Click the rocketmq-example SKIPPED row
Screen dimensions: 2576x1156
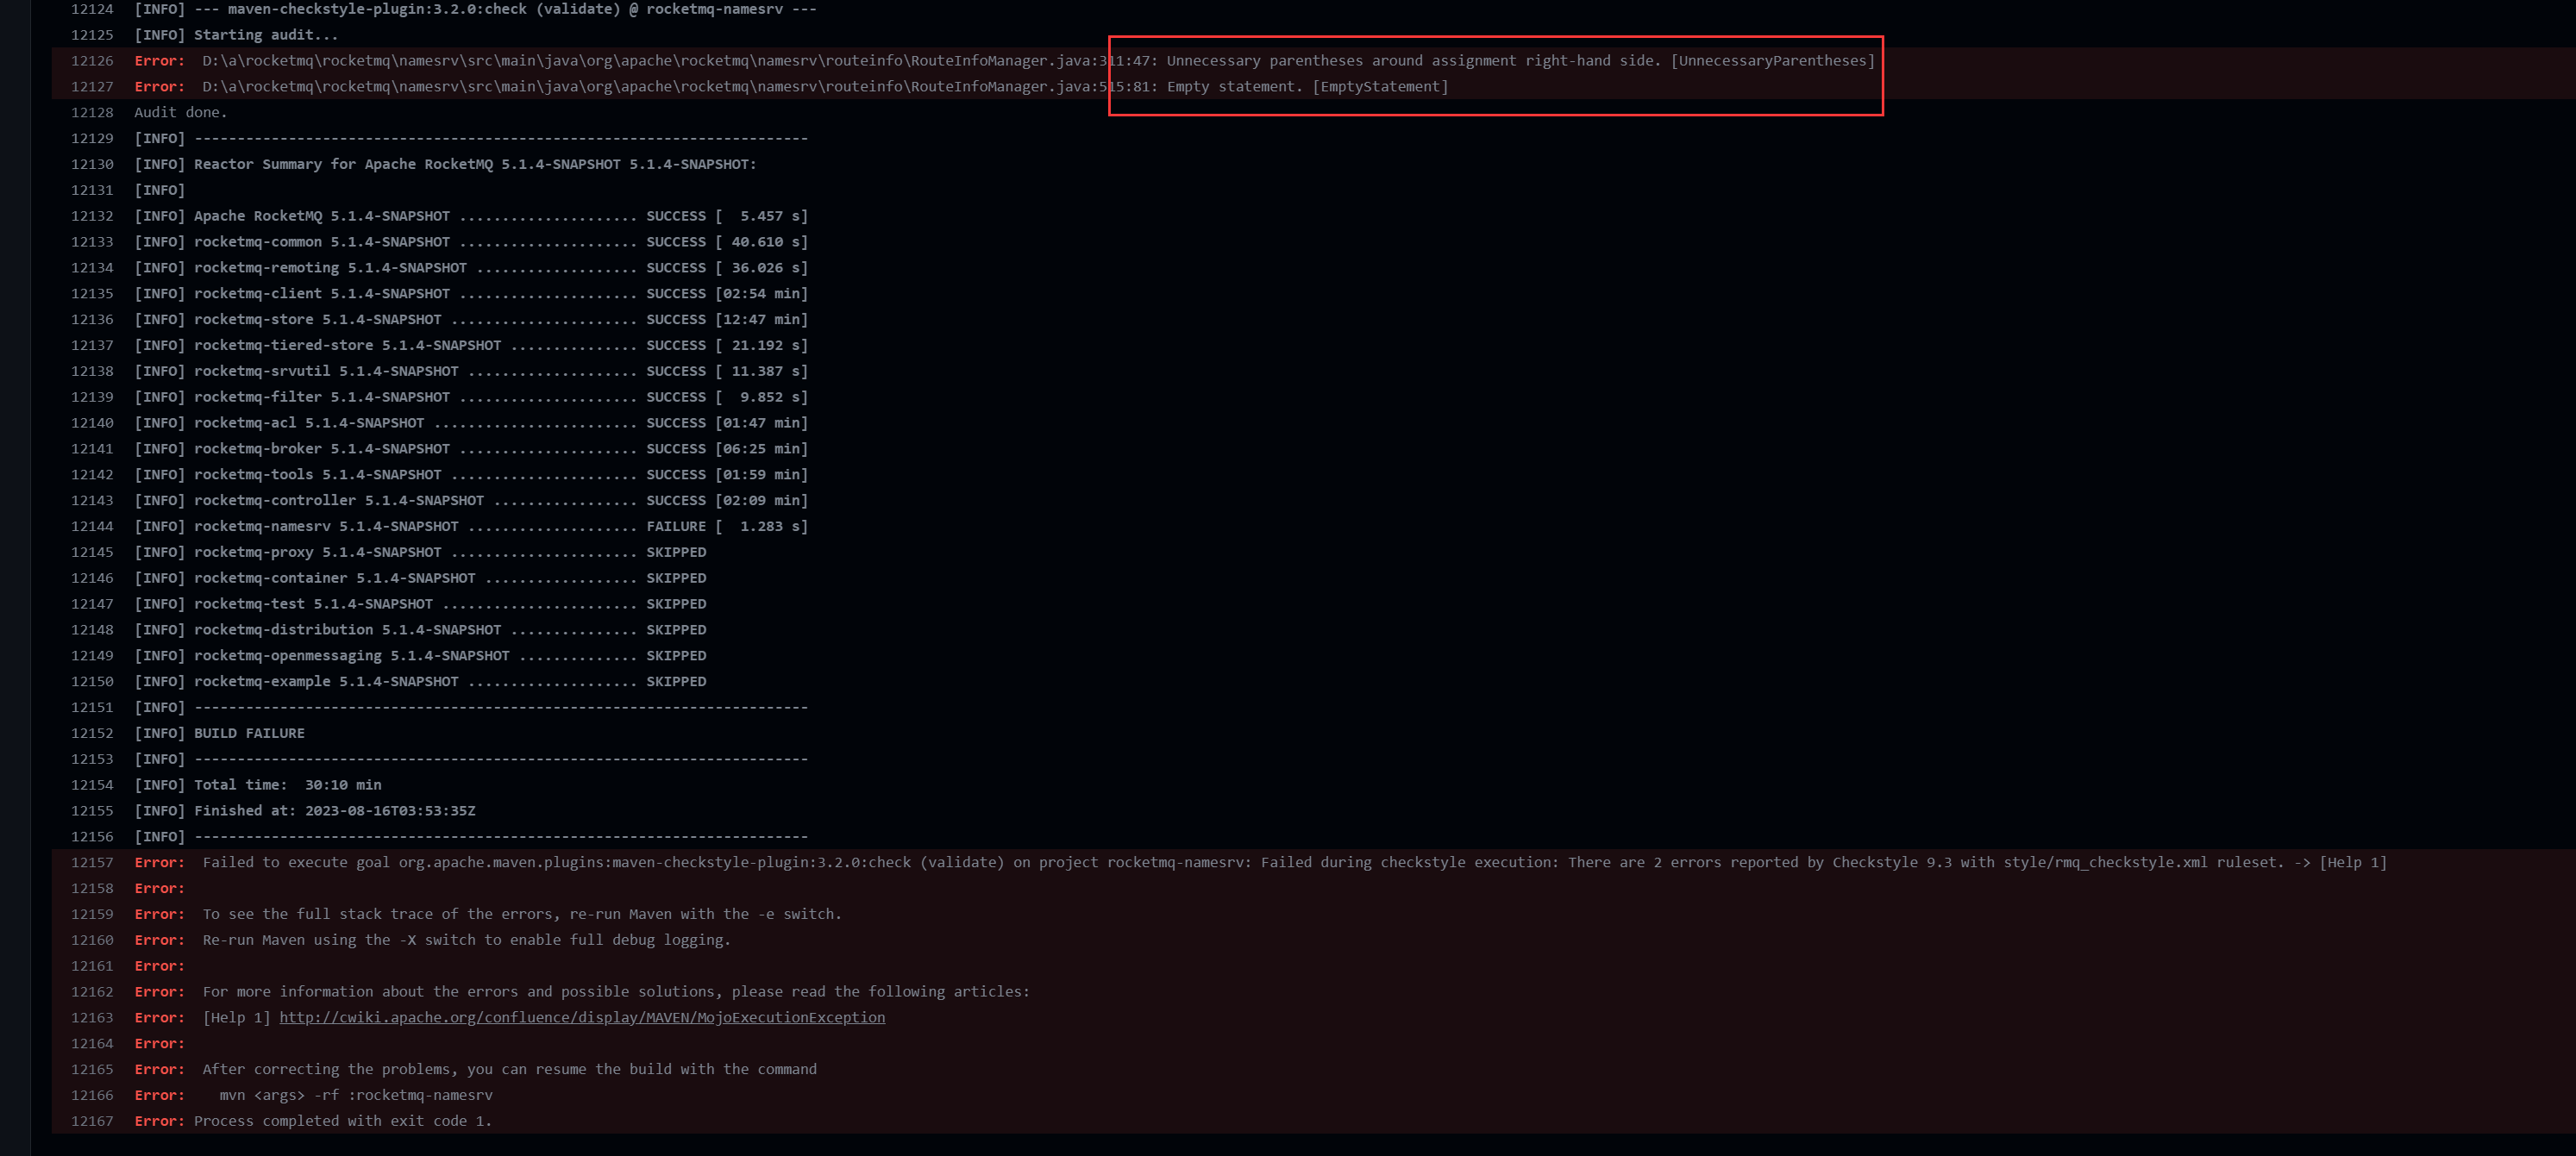click(x=420, y=681)
